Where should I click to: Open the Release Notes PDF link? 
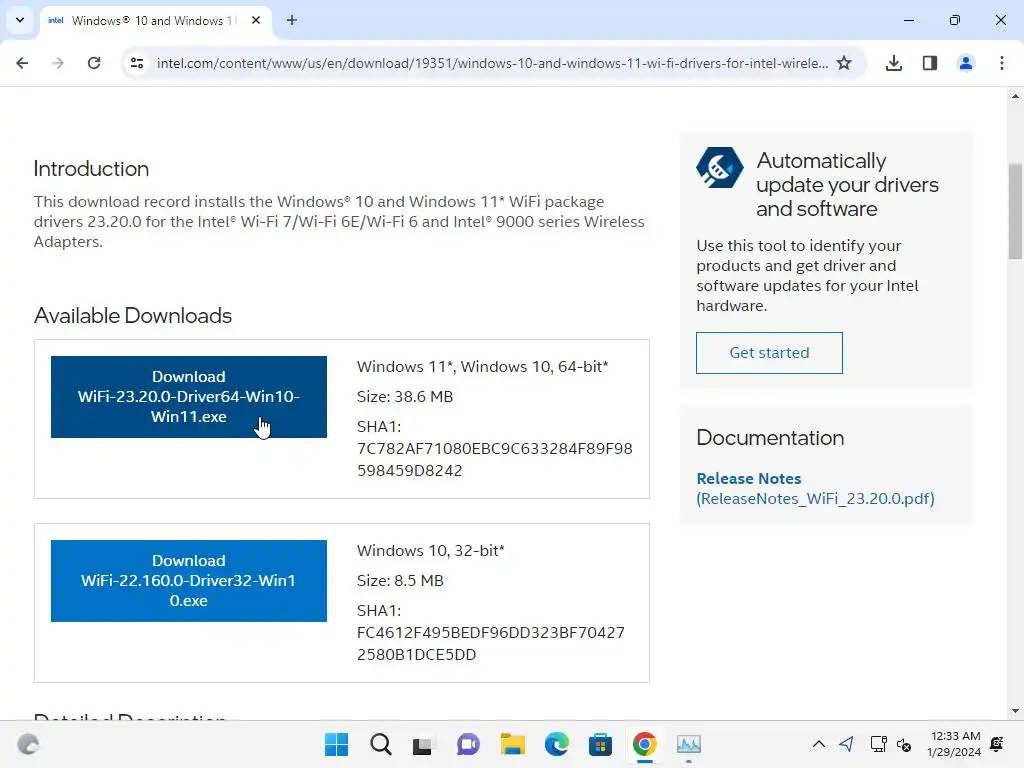pos(815,488)
